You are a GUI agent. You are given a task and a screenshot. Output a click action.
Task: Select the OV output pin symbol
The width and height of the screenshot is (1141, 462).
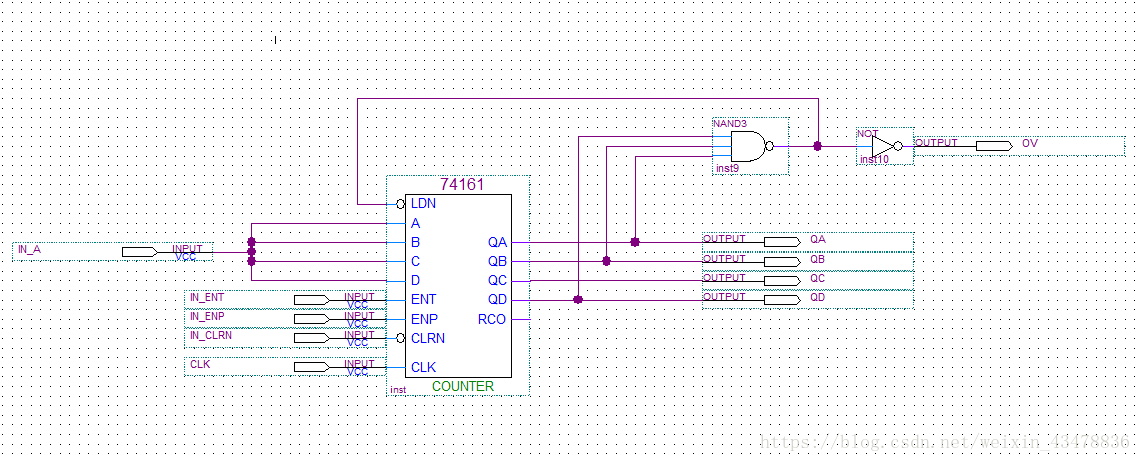[x=994, y=146]
